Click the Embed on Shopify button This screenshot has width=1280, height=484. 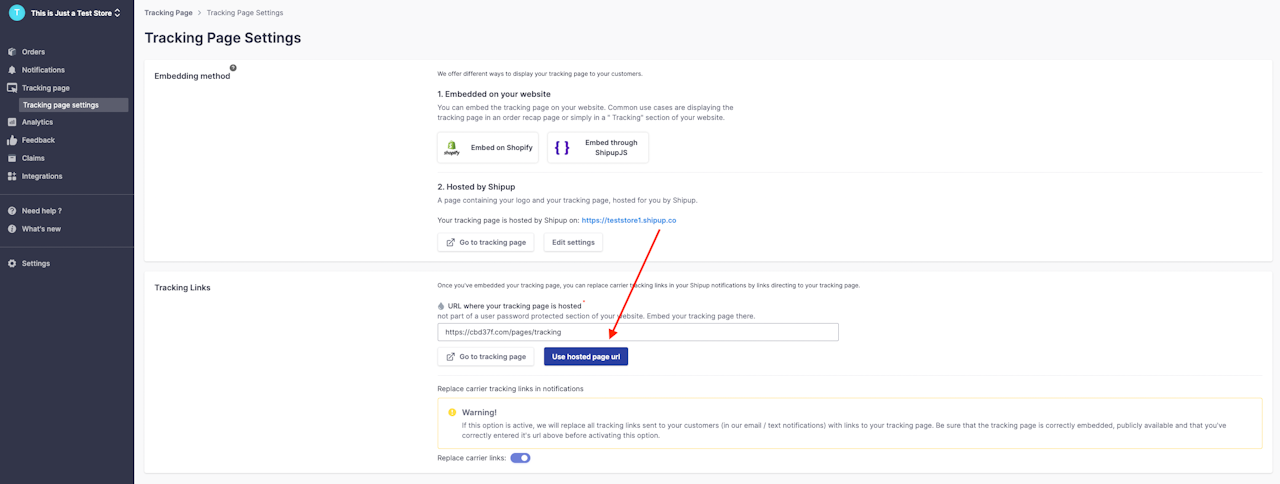(488, 147)
